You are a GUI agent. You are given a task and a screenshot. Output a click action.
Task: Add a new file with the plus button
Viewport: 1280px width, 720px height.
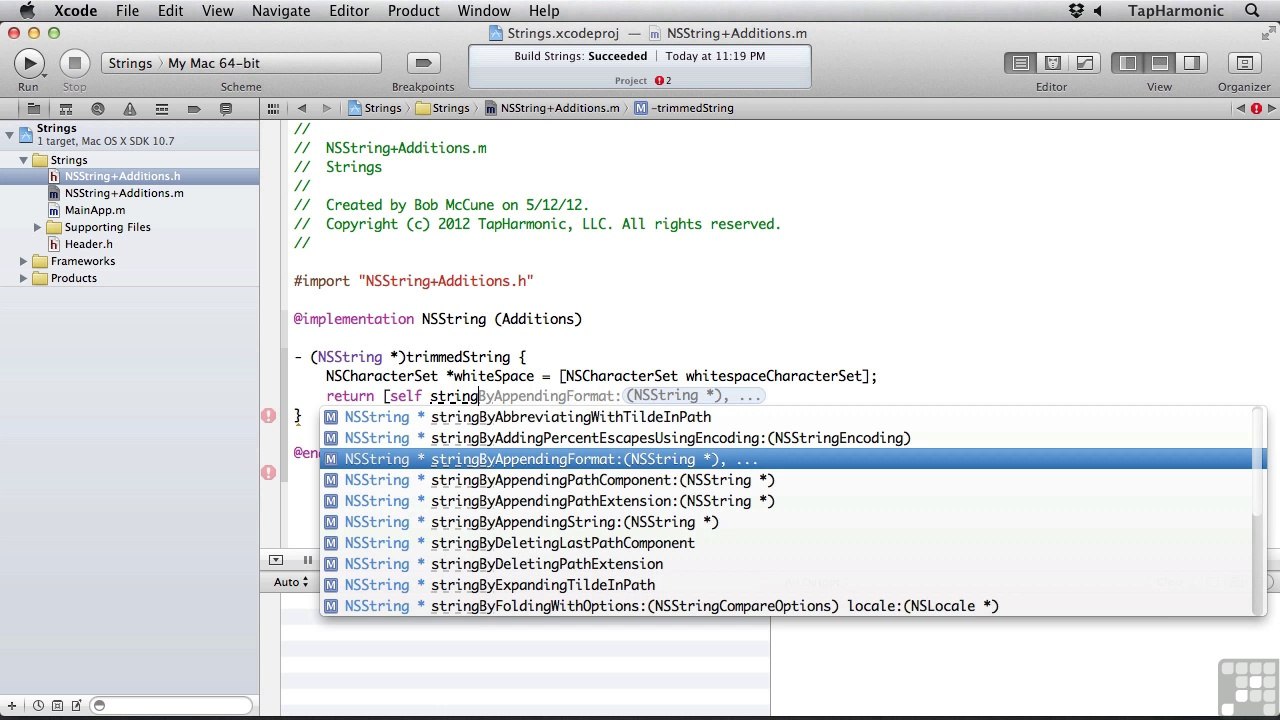pyautogui.click(x=12, y=706)
